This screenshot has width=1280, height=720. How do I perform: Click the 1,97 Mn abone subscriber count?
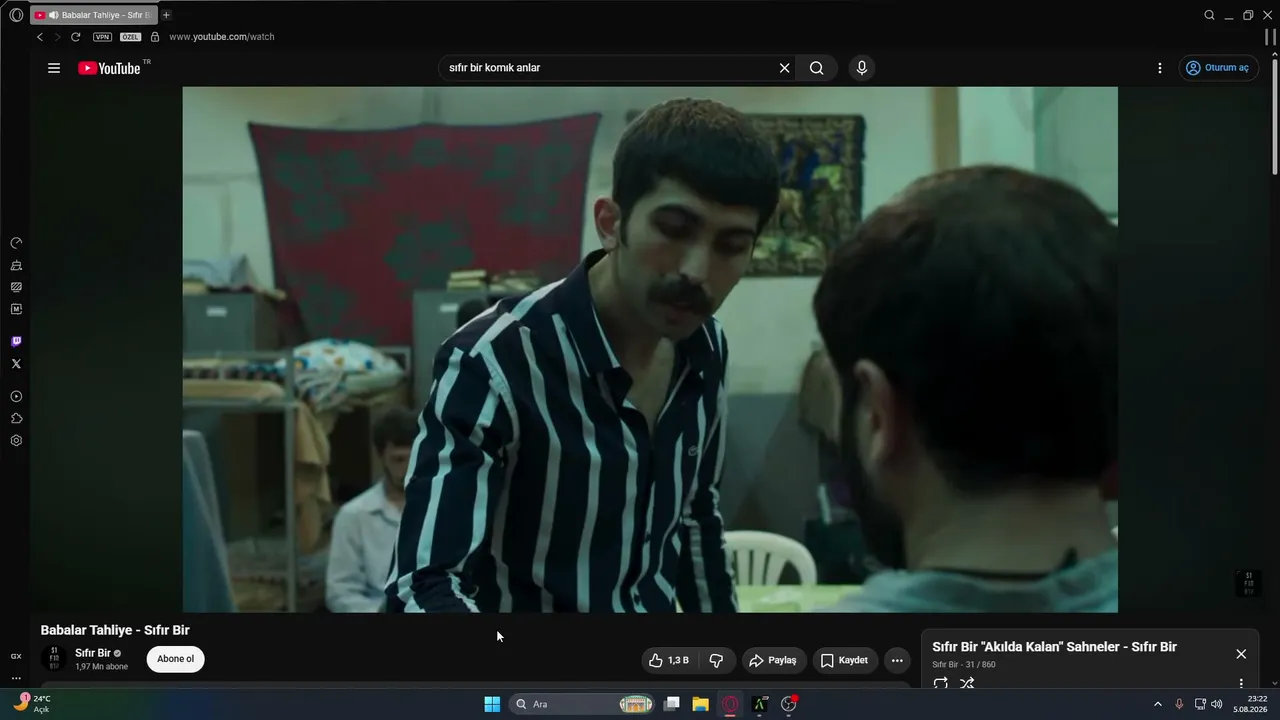coord(102,667)
